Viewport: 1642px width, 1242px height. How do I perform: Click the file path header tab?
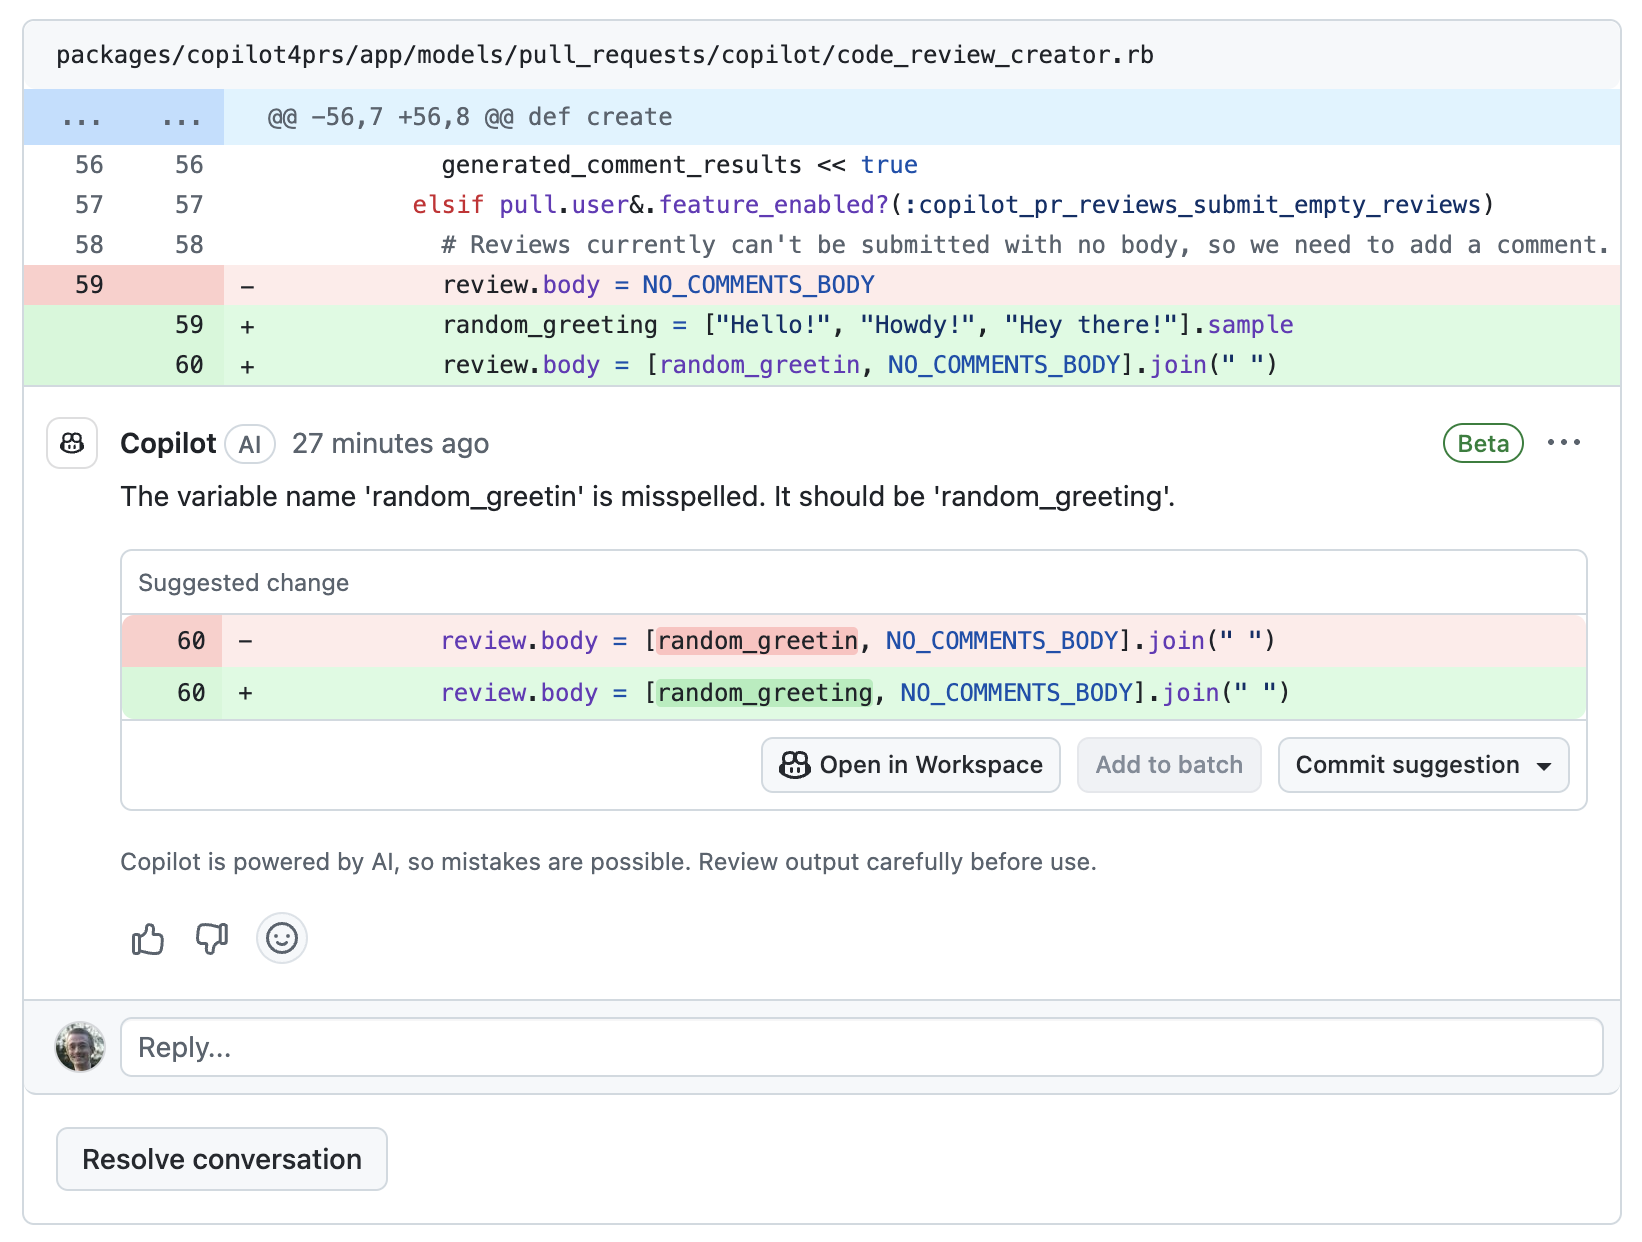[x=605, y=55]
